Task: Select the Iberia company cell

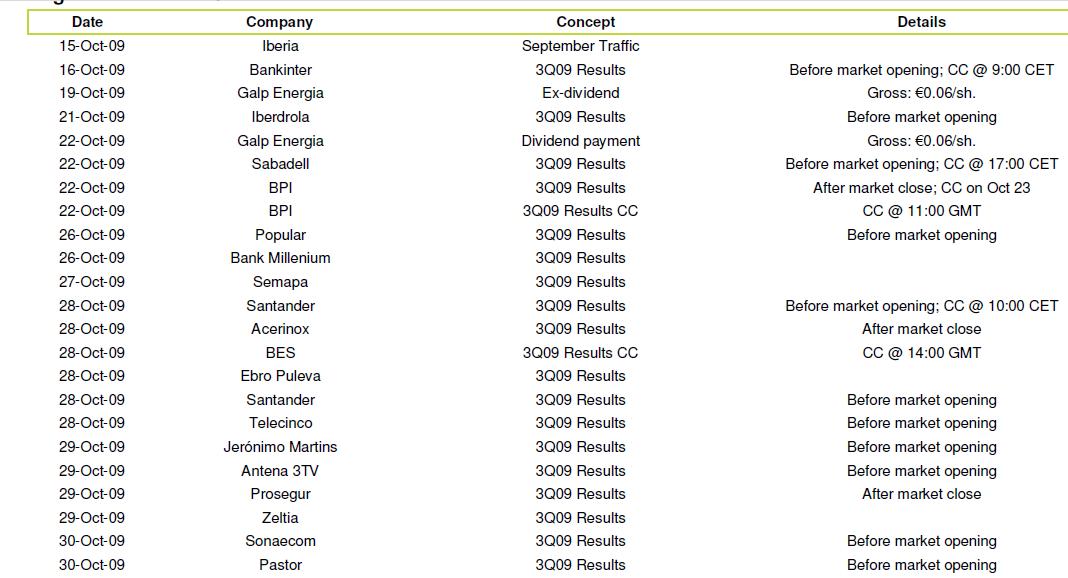Action: click(280, 46)
